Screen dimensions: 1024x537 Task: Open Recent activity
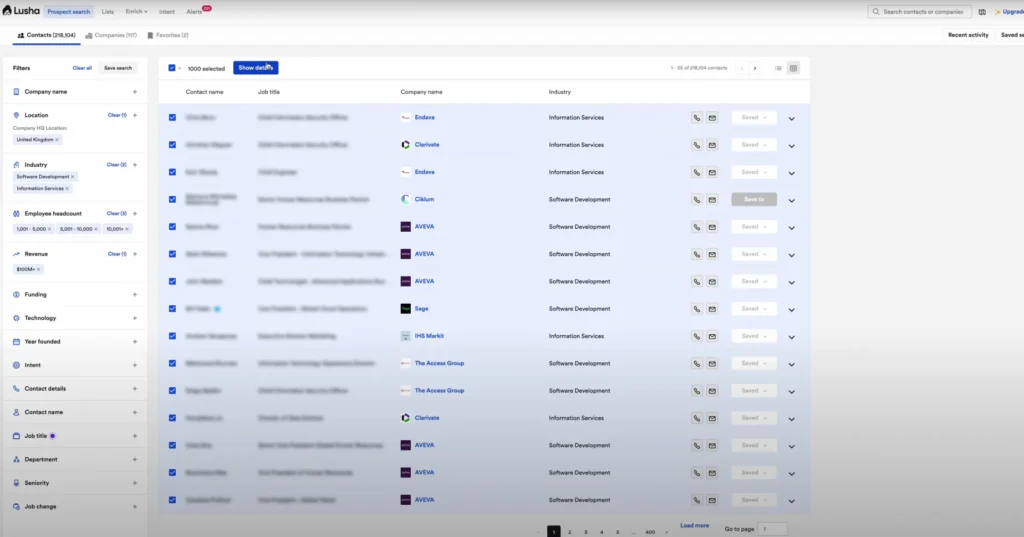coord(968,35)
